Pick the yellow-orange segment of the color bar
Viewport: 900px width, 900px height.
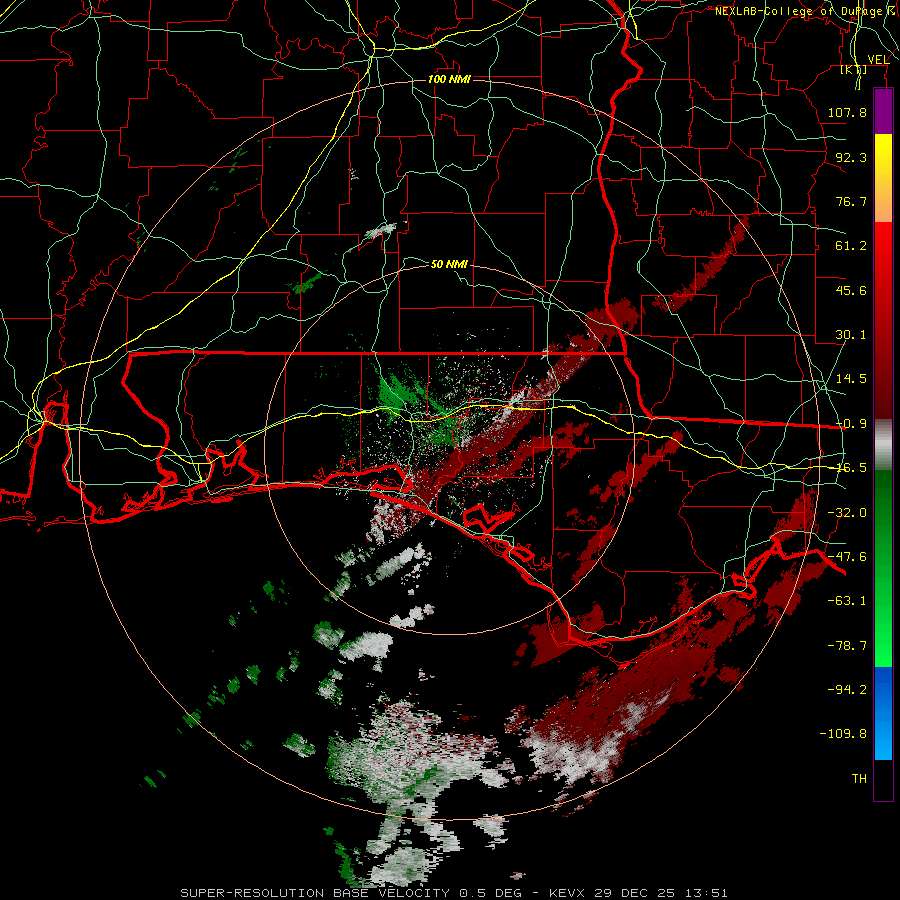[883, 178]
